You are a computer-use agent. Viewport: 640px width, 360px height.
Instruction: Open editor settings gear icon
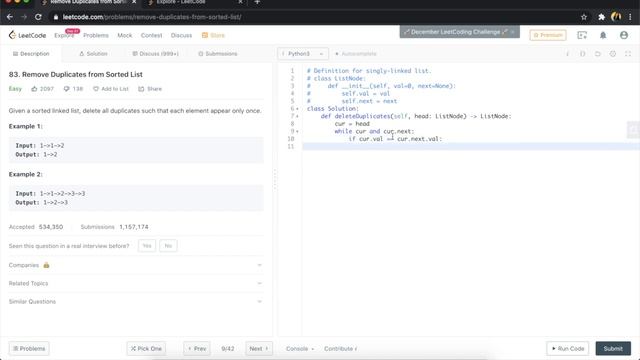[x=613, y=54]
